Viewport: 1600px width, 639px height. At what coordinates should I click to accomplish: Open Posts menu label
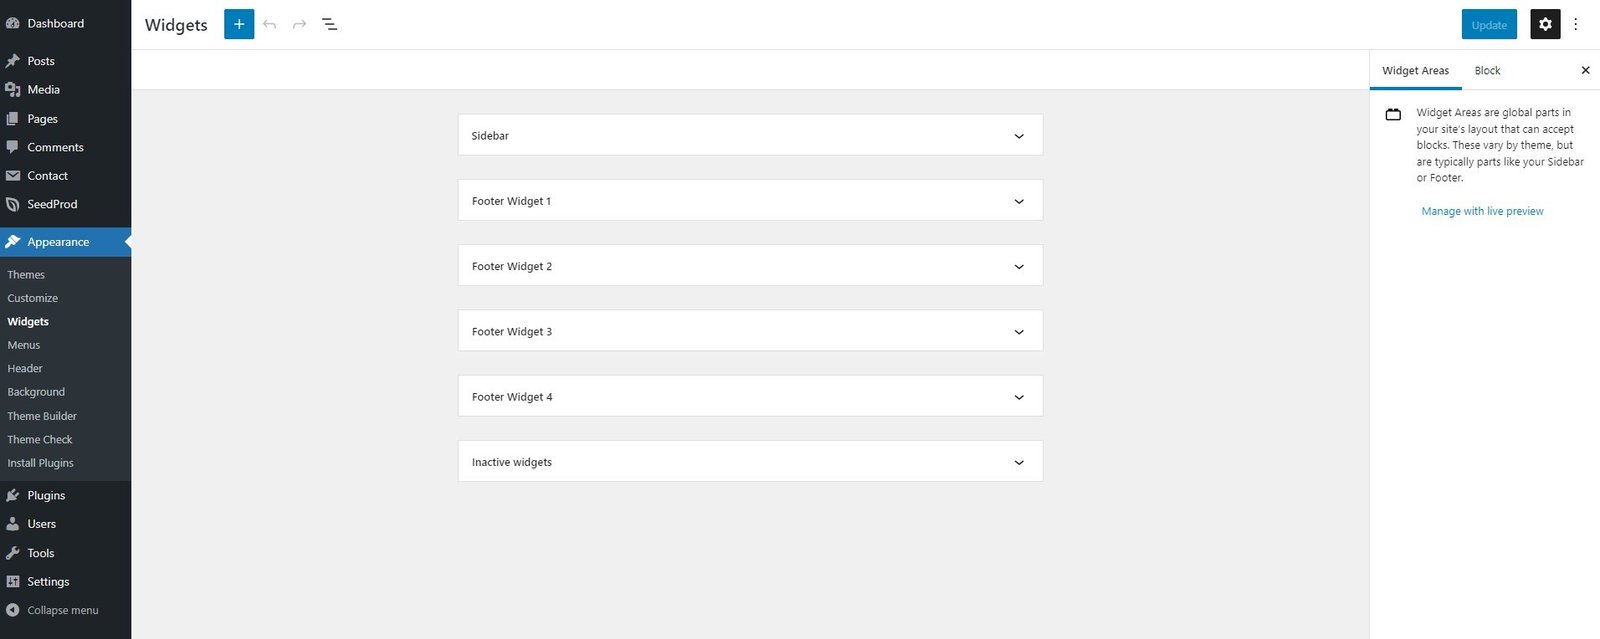point(41,61)
